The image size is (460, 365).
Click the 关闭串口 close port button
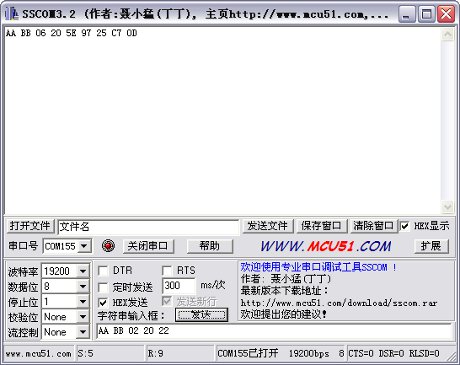tap(148, 246)
